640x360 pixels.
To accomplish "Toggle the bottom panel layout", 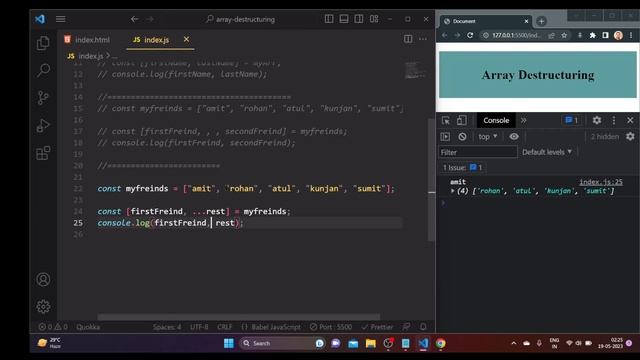I will point(344,19).
